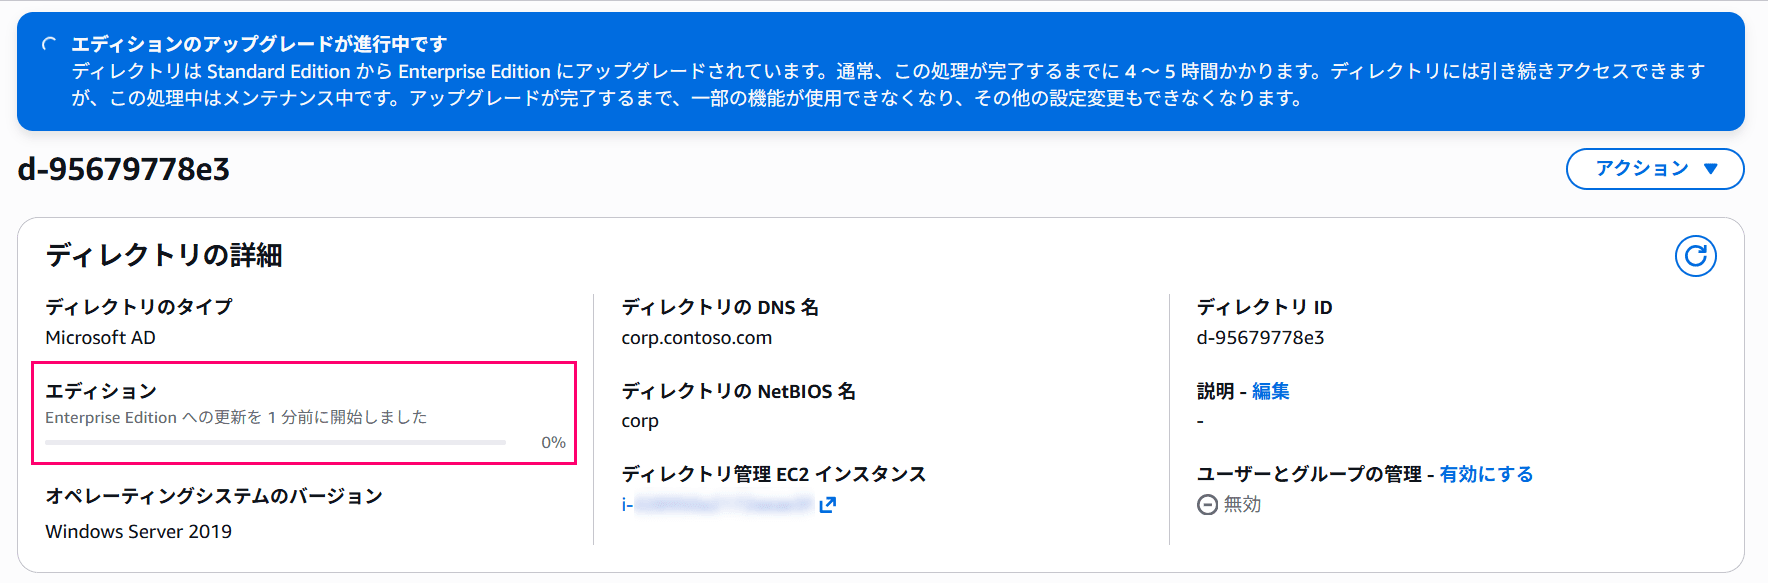Screen dimensions: 1768x583
Task: Open the blurred EC2 instance ID link
Action: 718,505
